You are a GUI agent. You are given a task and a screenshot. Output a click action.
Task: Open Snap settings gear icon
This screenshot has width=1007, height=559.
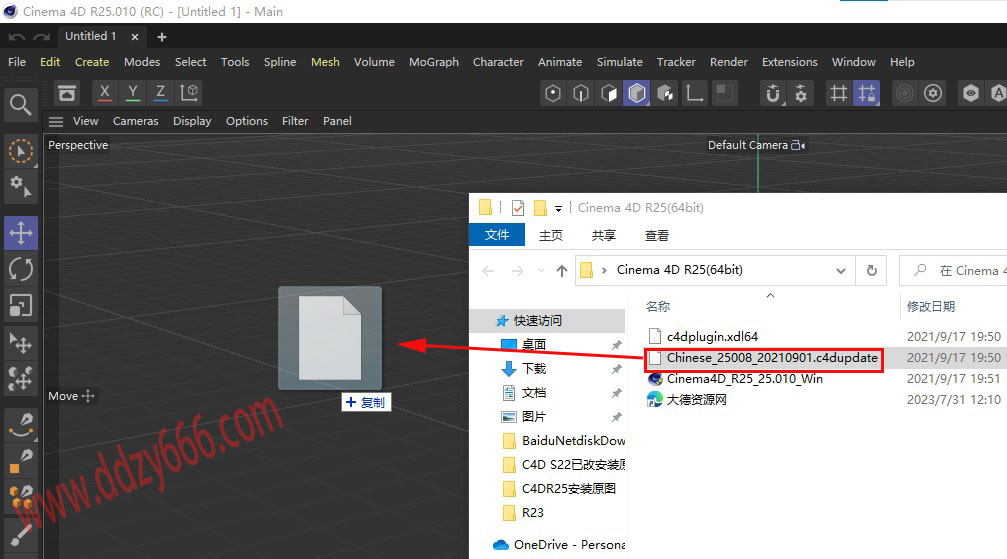(x=801, y=94)
